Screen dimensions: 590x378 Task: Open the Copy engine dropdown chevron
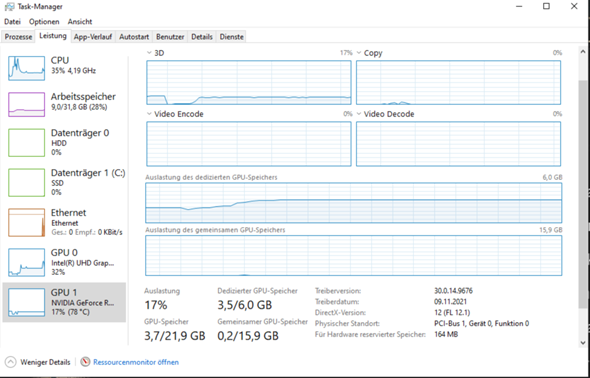tap(359, 53)
